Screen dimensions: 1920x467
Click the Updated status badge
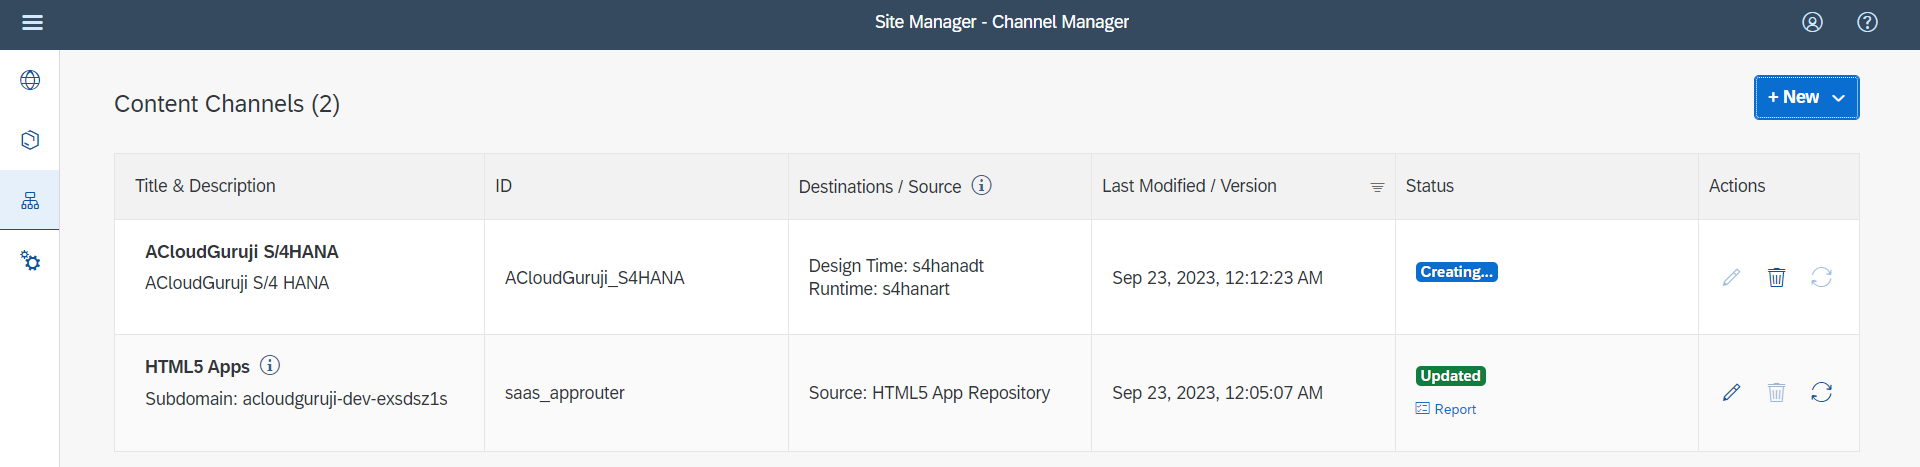(x=1450, y=376)
